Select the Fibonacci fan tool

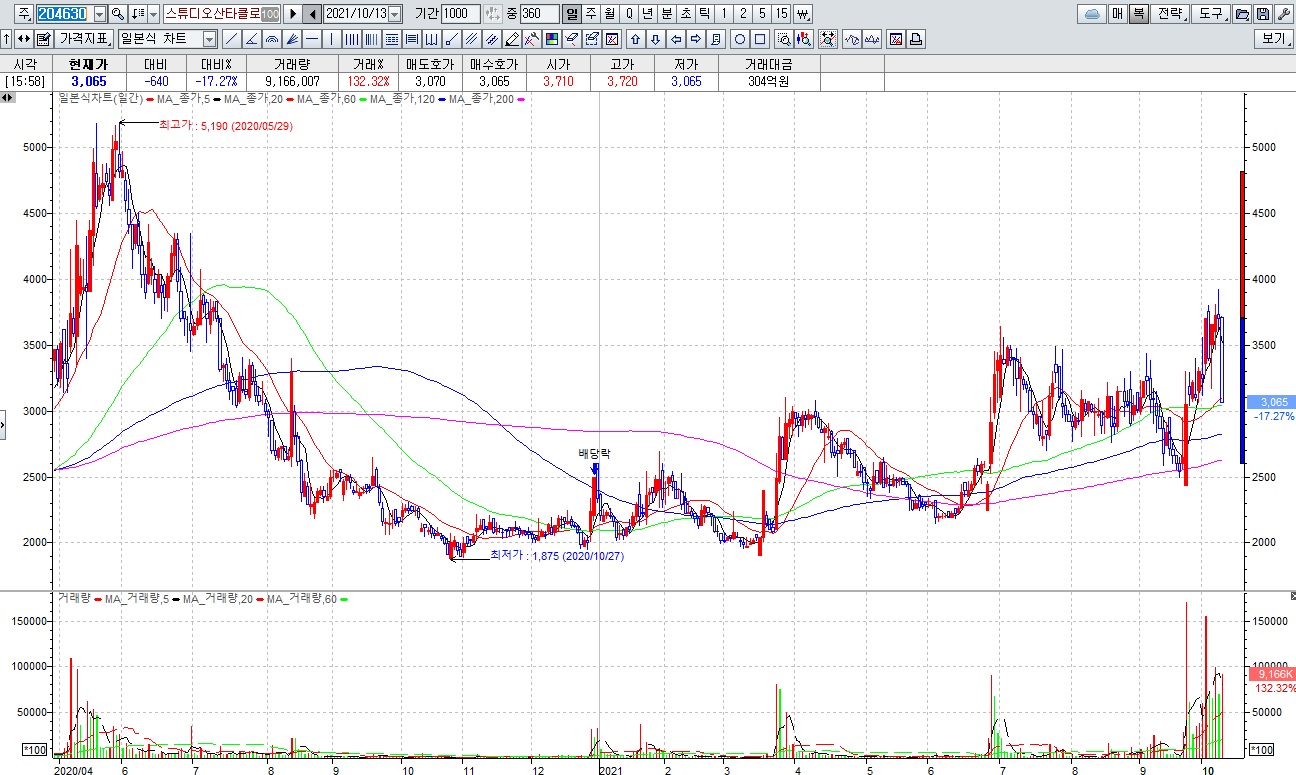(x=292, y=39)
